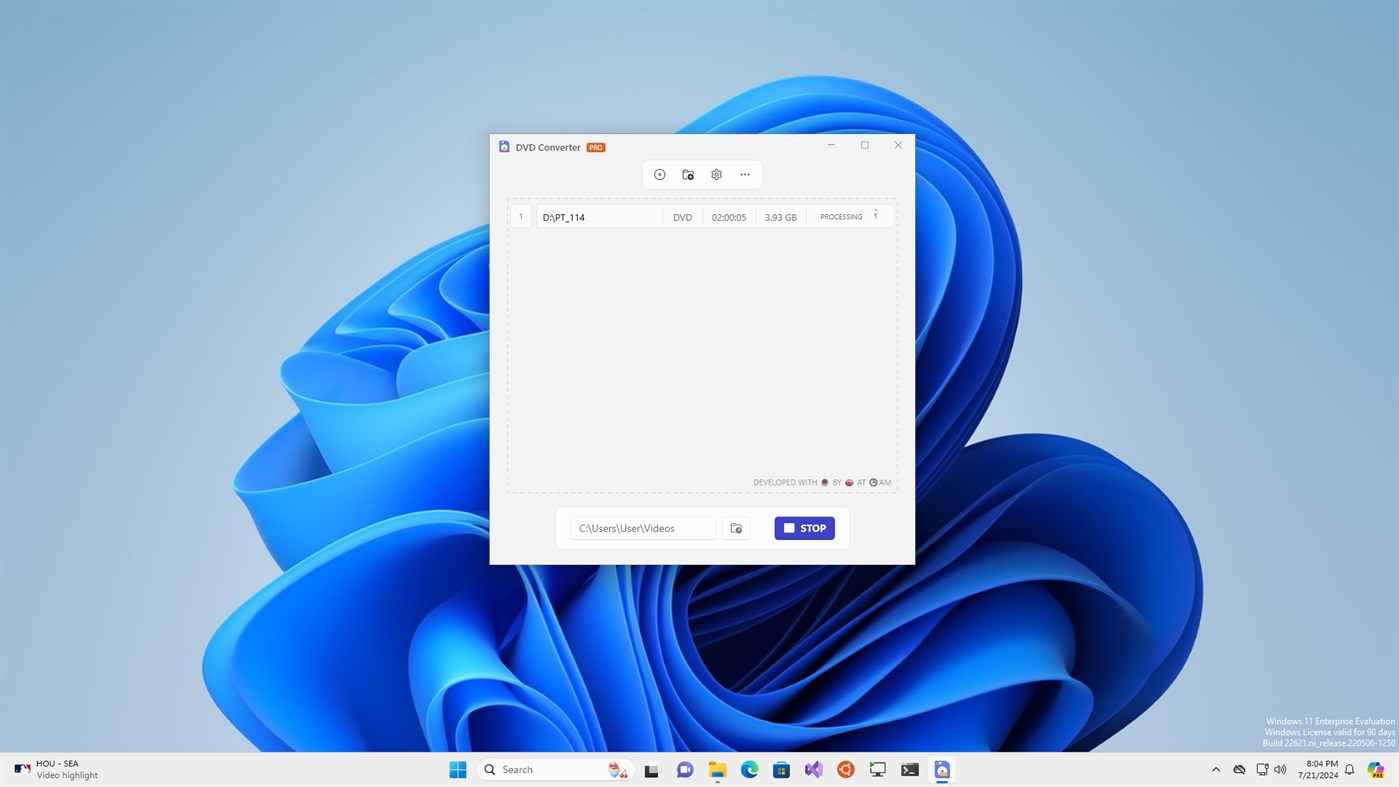The height and width of the screenshot is (787, 1399).
Task: Select the D:\PT_114 processing item
Action: point(598,217)
